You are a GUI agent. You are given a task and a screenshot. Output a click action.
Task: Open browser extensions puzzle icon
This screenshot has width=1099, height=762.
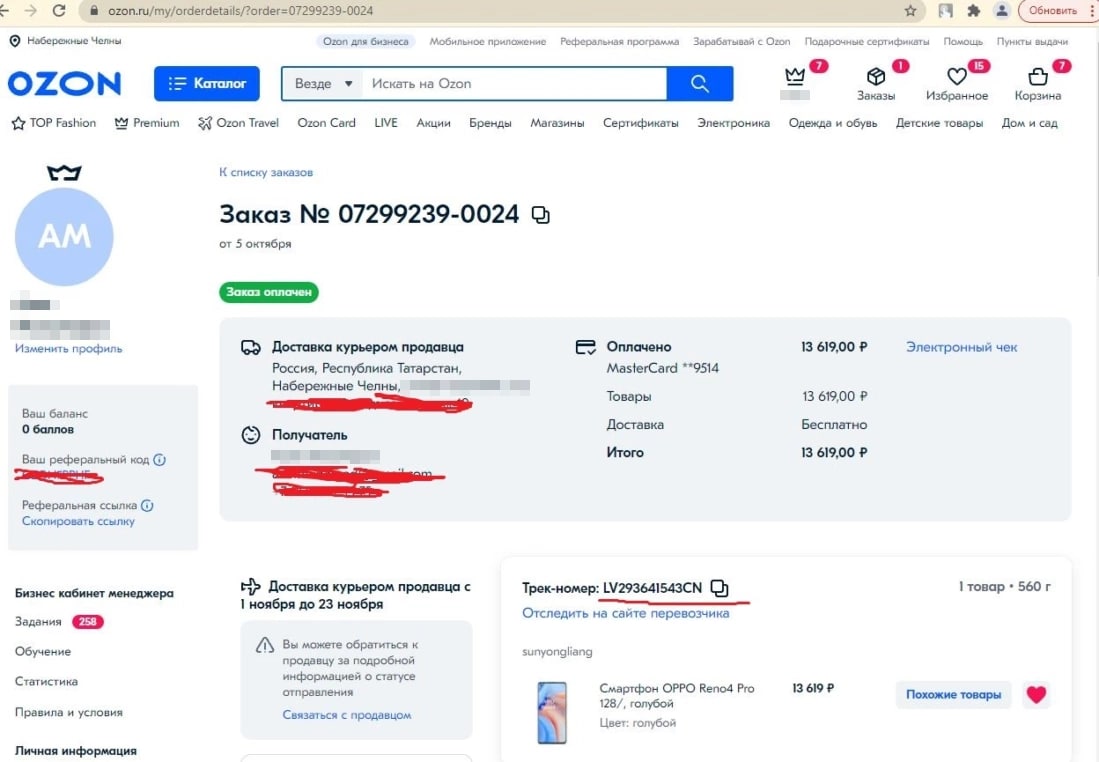coord(974,11)
